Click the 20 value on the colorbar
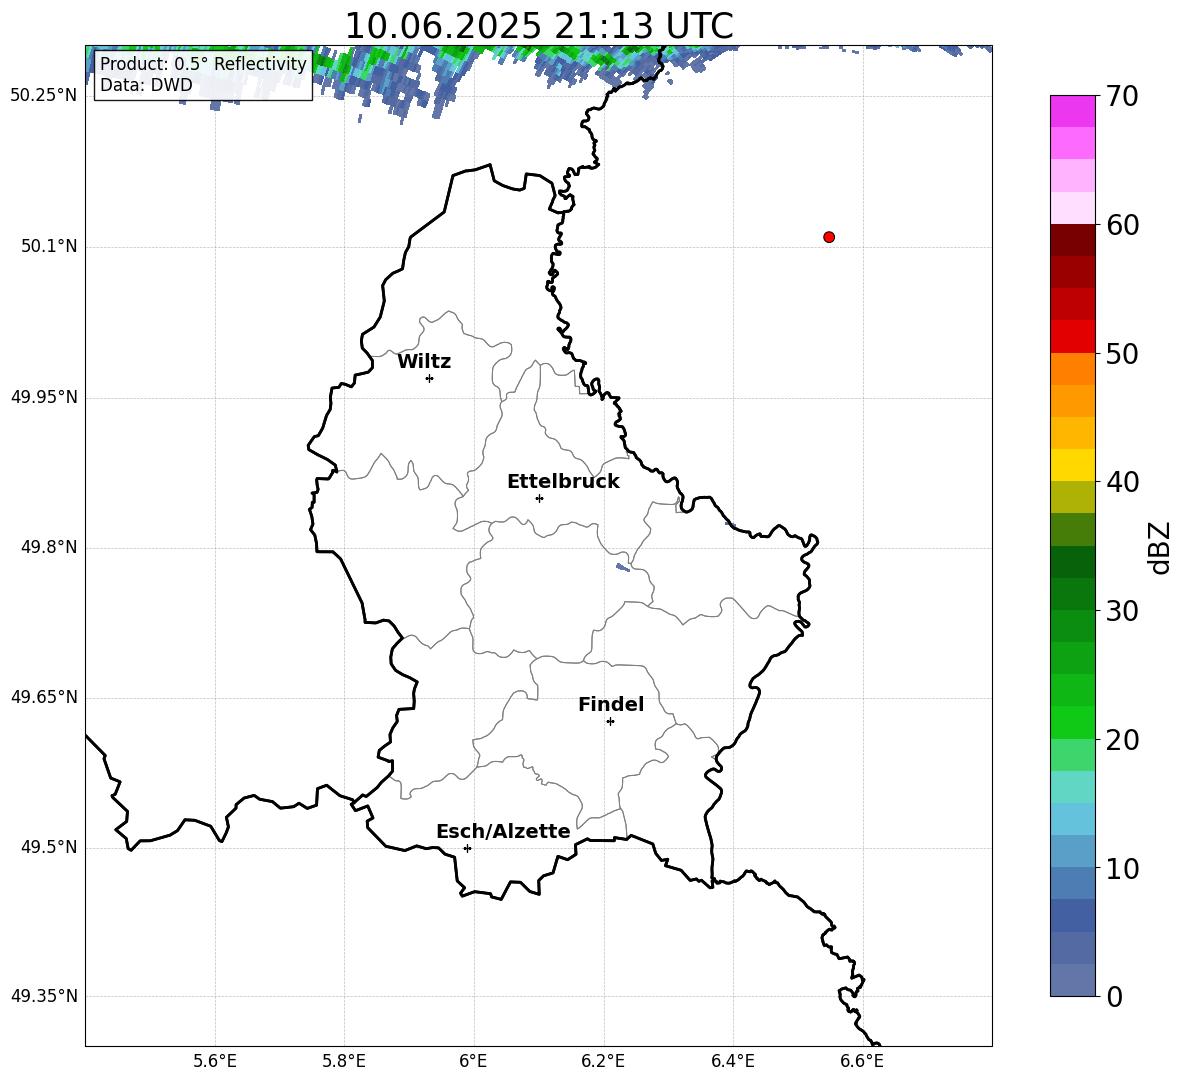 coord(1122,740)
